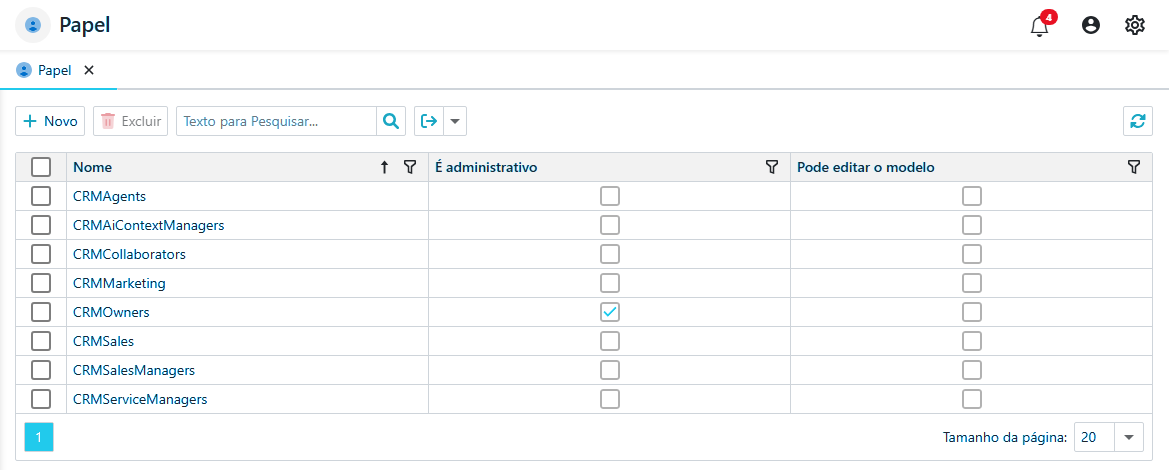This screenshot has width=1169, height=470.
Task: Select the CRMSales row checkbox
Action: [x=41, y=341]
